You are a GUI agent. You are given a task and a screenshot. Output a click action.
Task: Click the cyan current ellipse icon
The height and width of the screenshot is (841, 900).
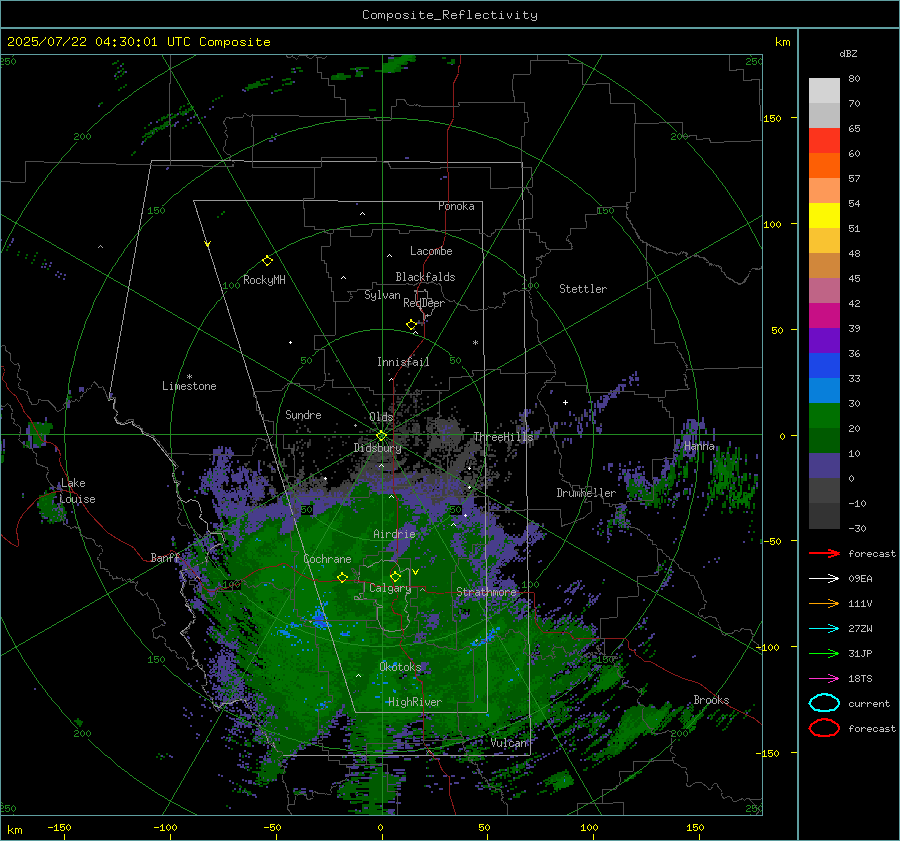click(x=824, y=703)
